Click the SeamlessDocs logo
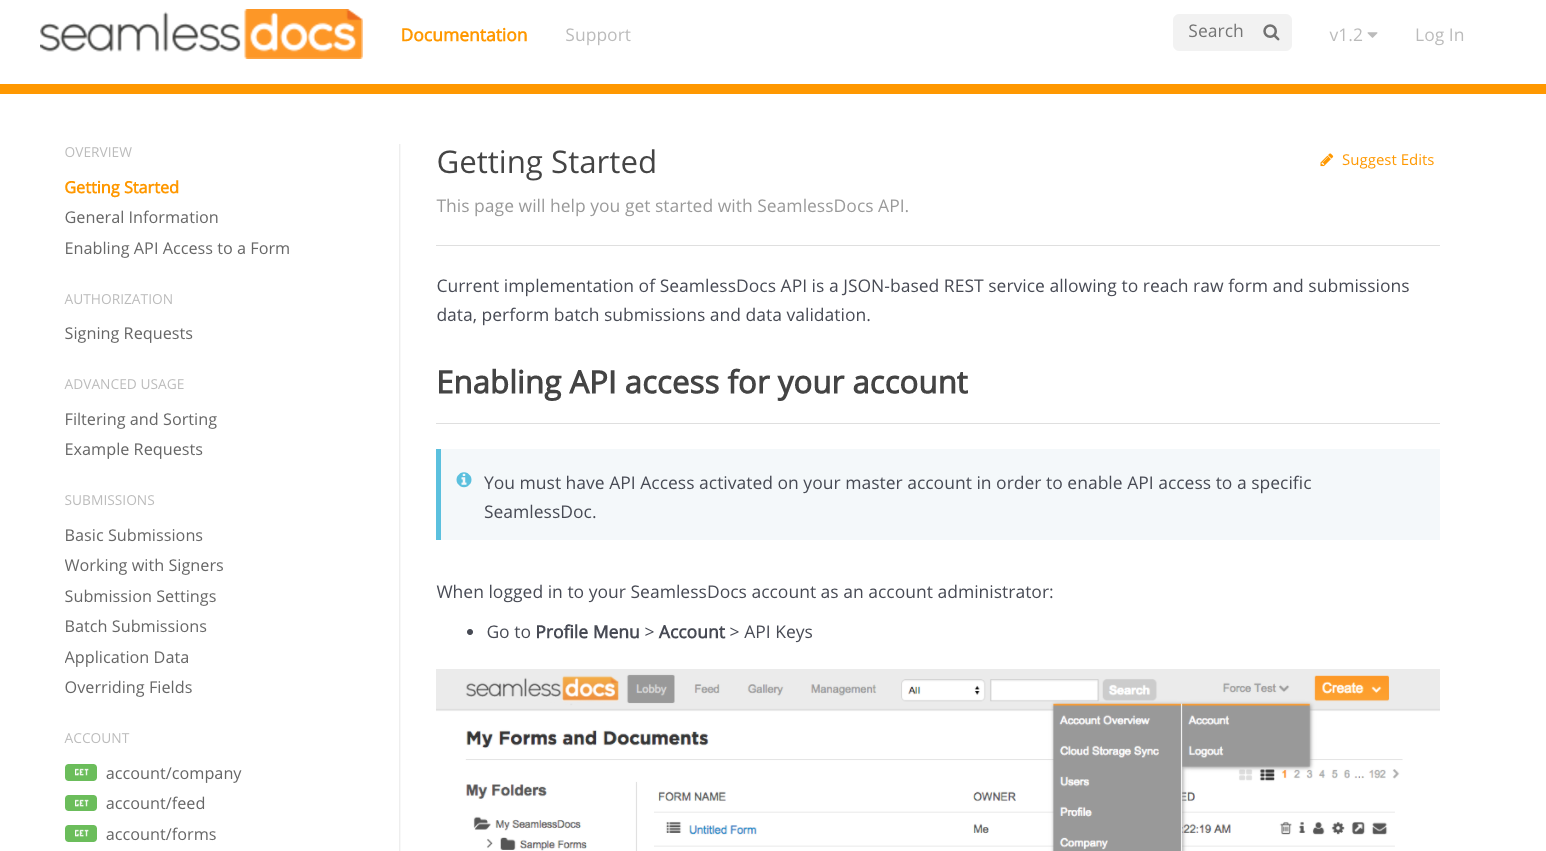Screen dimensions: 1546x851 pyautogui.click(x=201, y=34)
